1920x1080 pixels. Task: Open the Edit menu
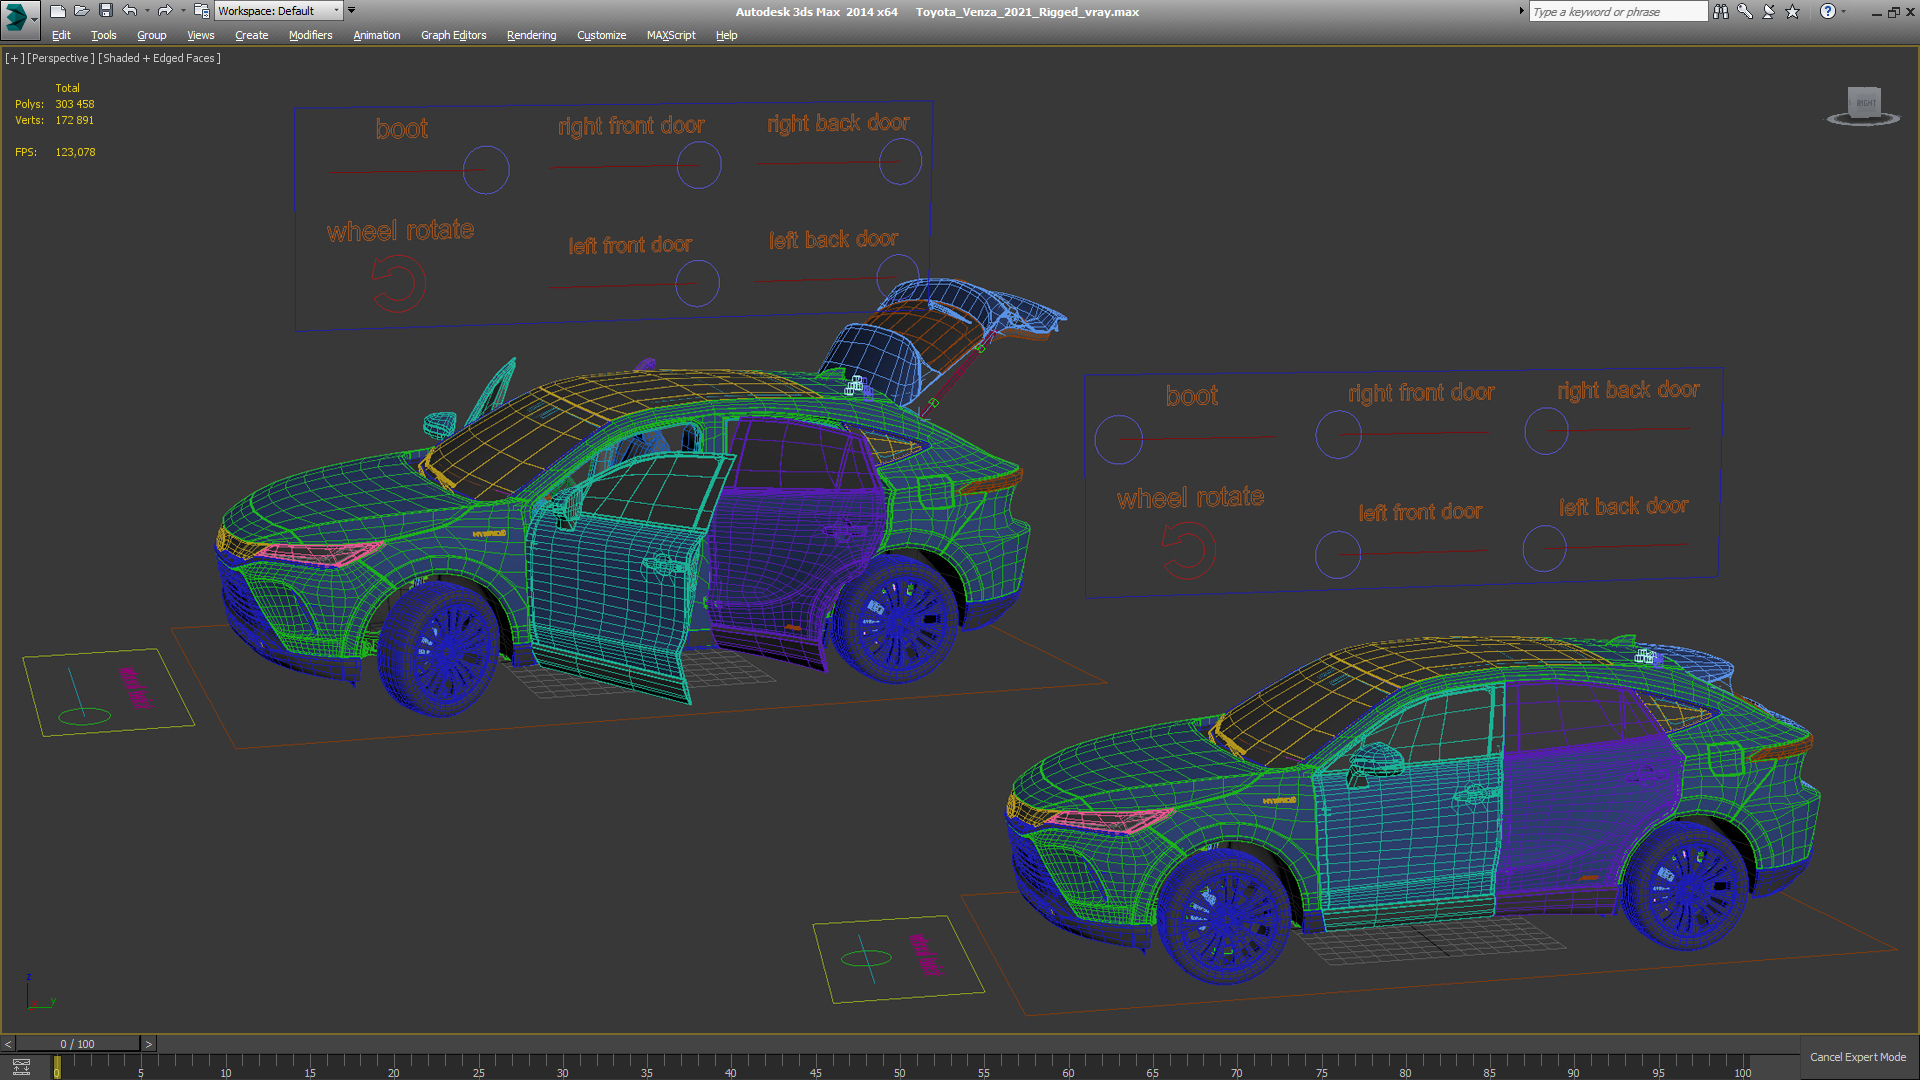61,35
